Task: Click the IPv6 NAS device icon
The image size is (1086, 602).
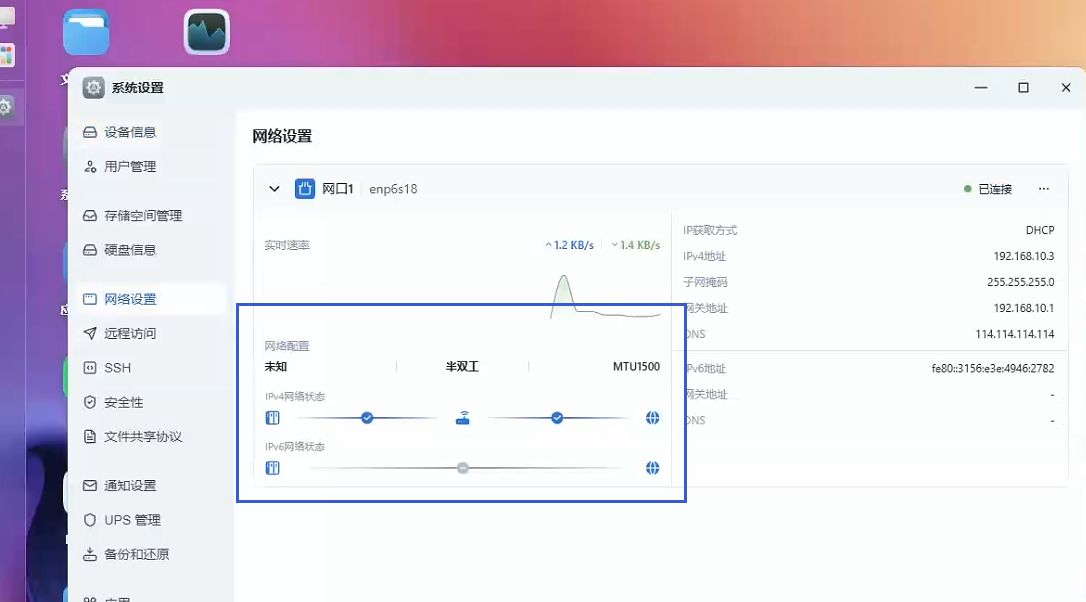Action: point(273,468)
